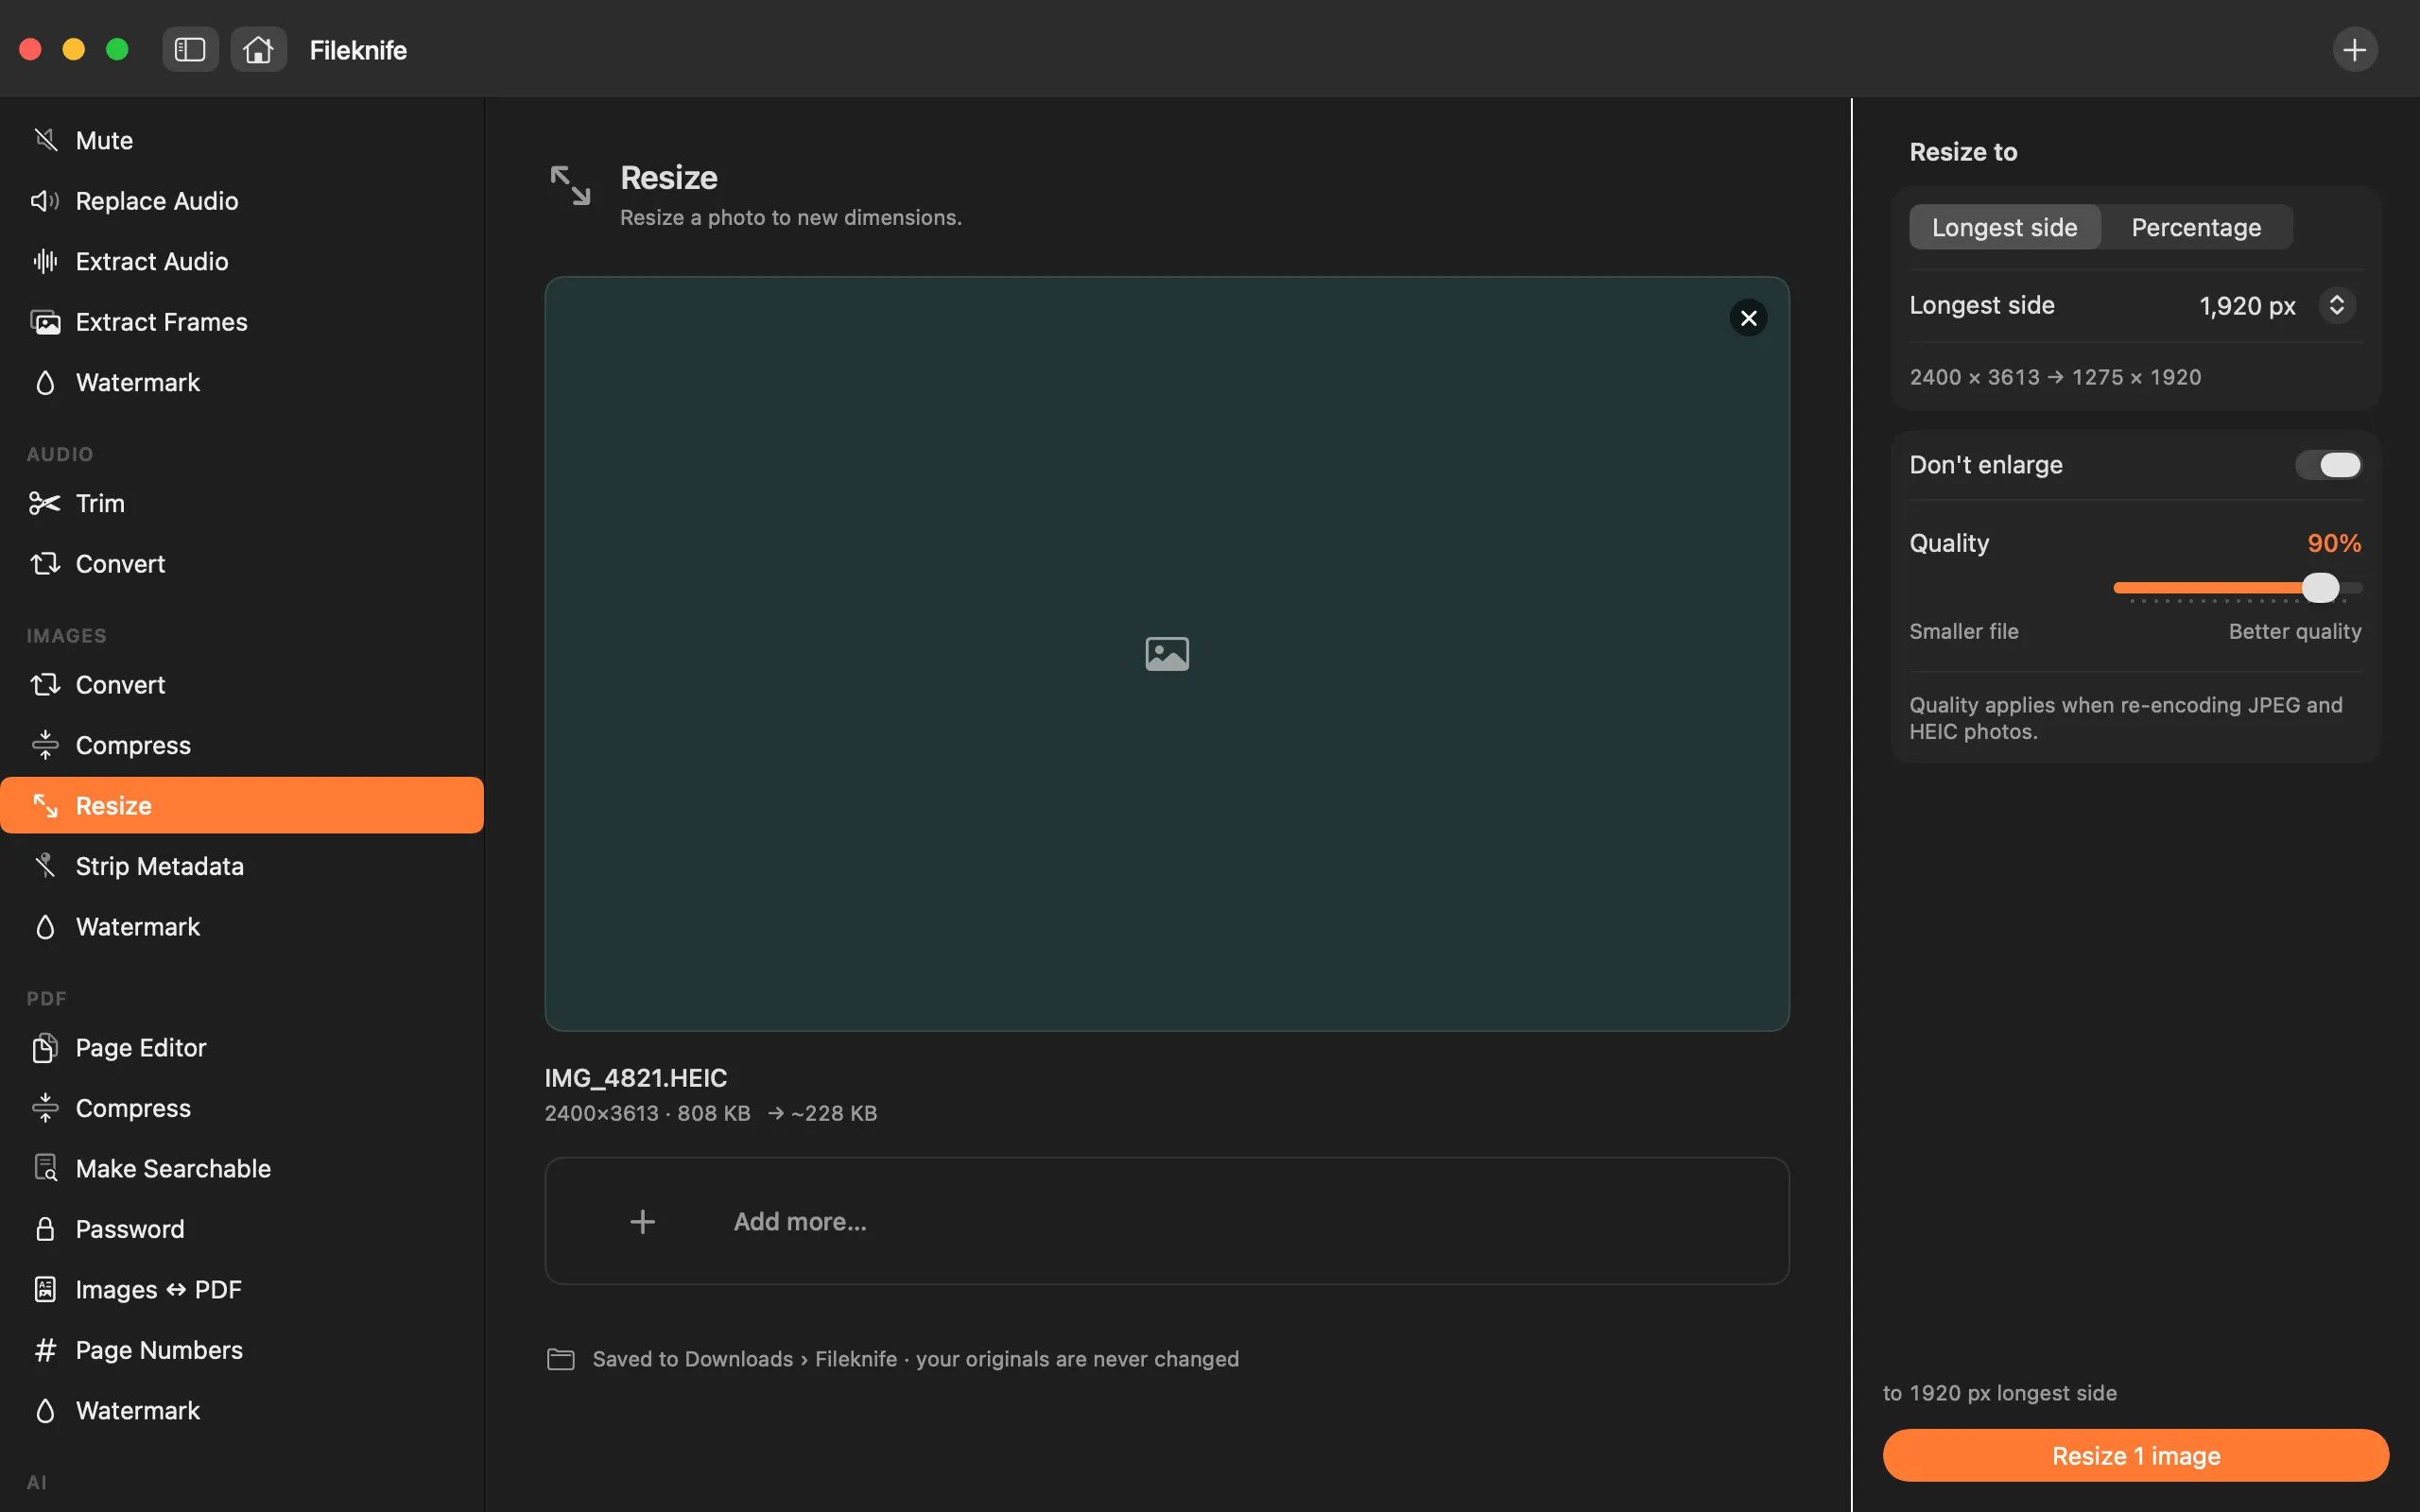Viewport: 2420px width, 1512px height.
Task: Click the 2400×3613 · 808 KB file info
Action: coord(647,1113)
